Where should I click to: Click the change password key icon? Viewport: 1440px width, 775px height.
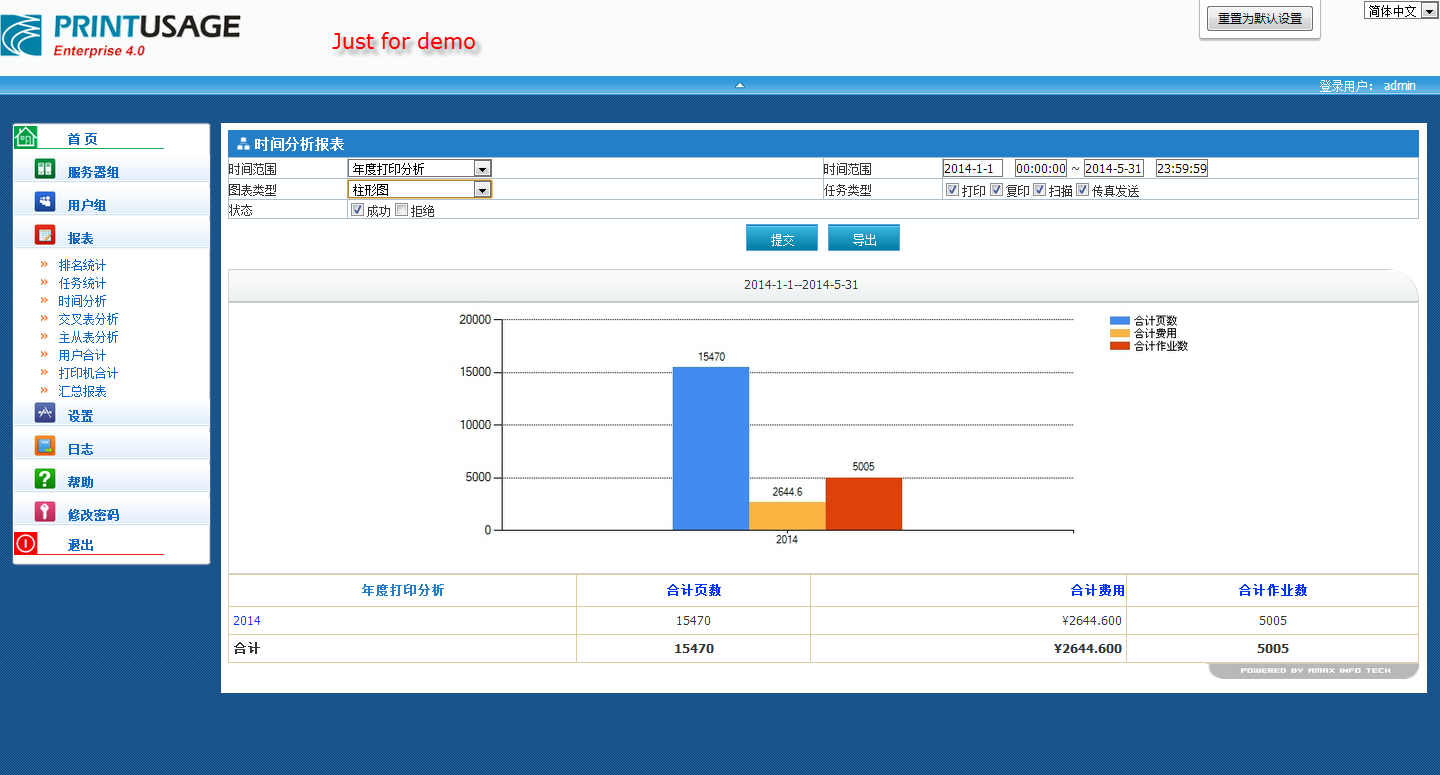[x=45, y=512]
